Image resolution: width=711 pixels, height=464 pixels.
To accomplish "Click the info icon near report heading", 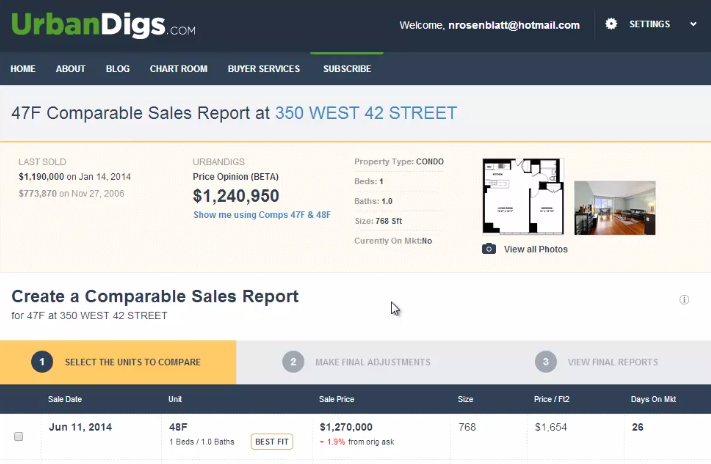I will pos(684,300).
